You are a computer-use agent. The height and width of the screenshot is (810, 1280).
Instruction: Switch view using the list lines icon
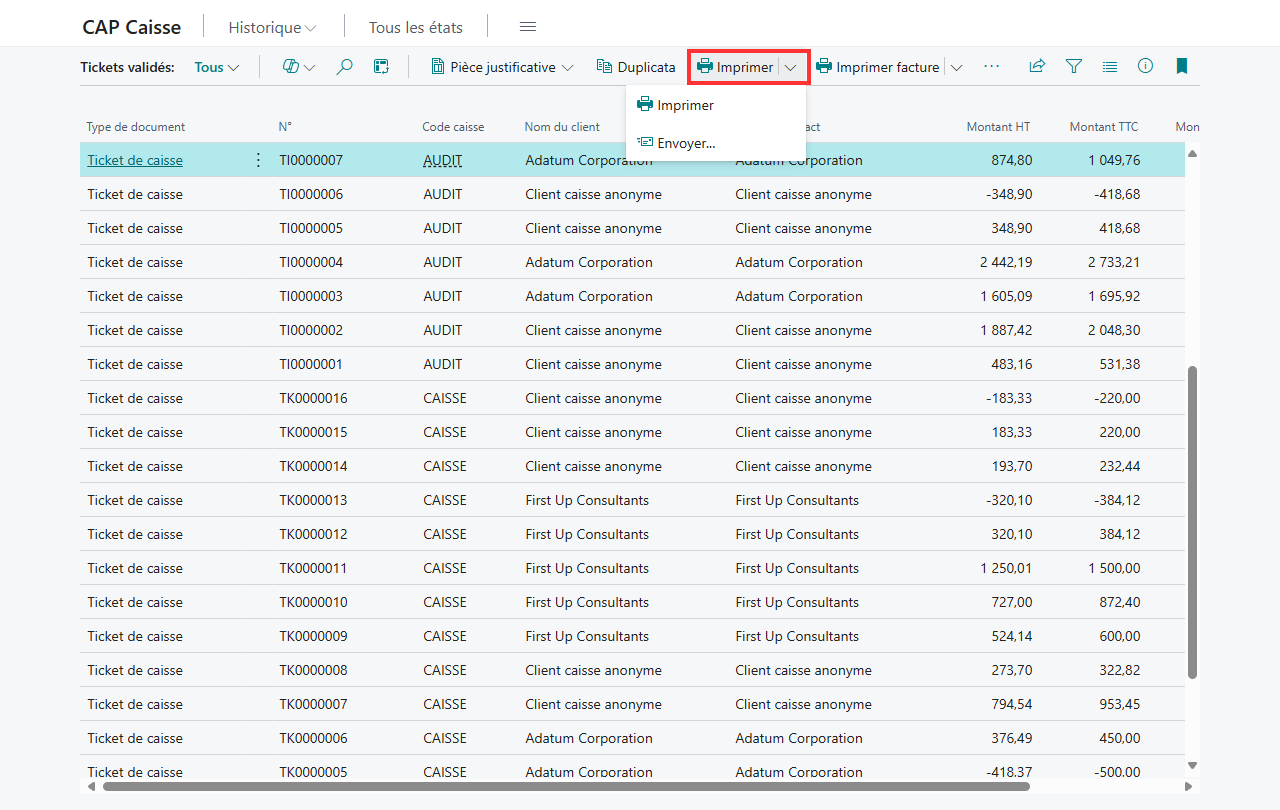click(1110, 67)
